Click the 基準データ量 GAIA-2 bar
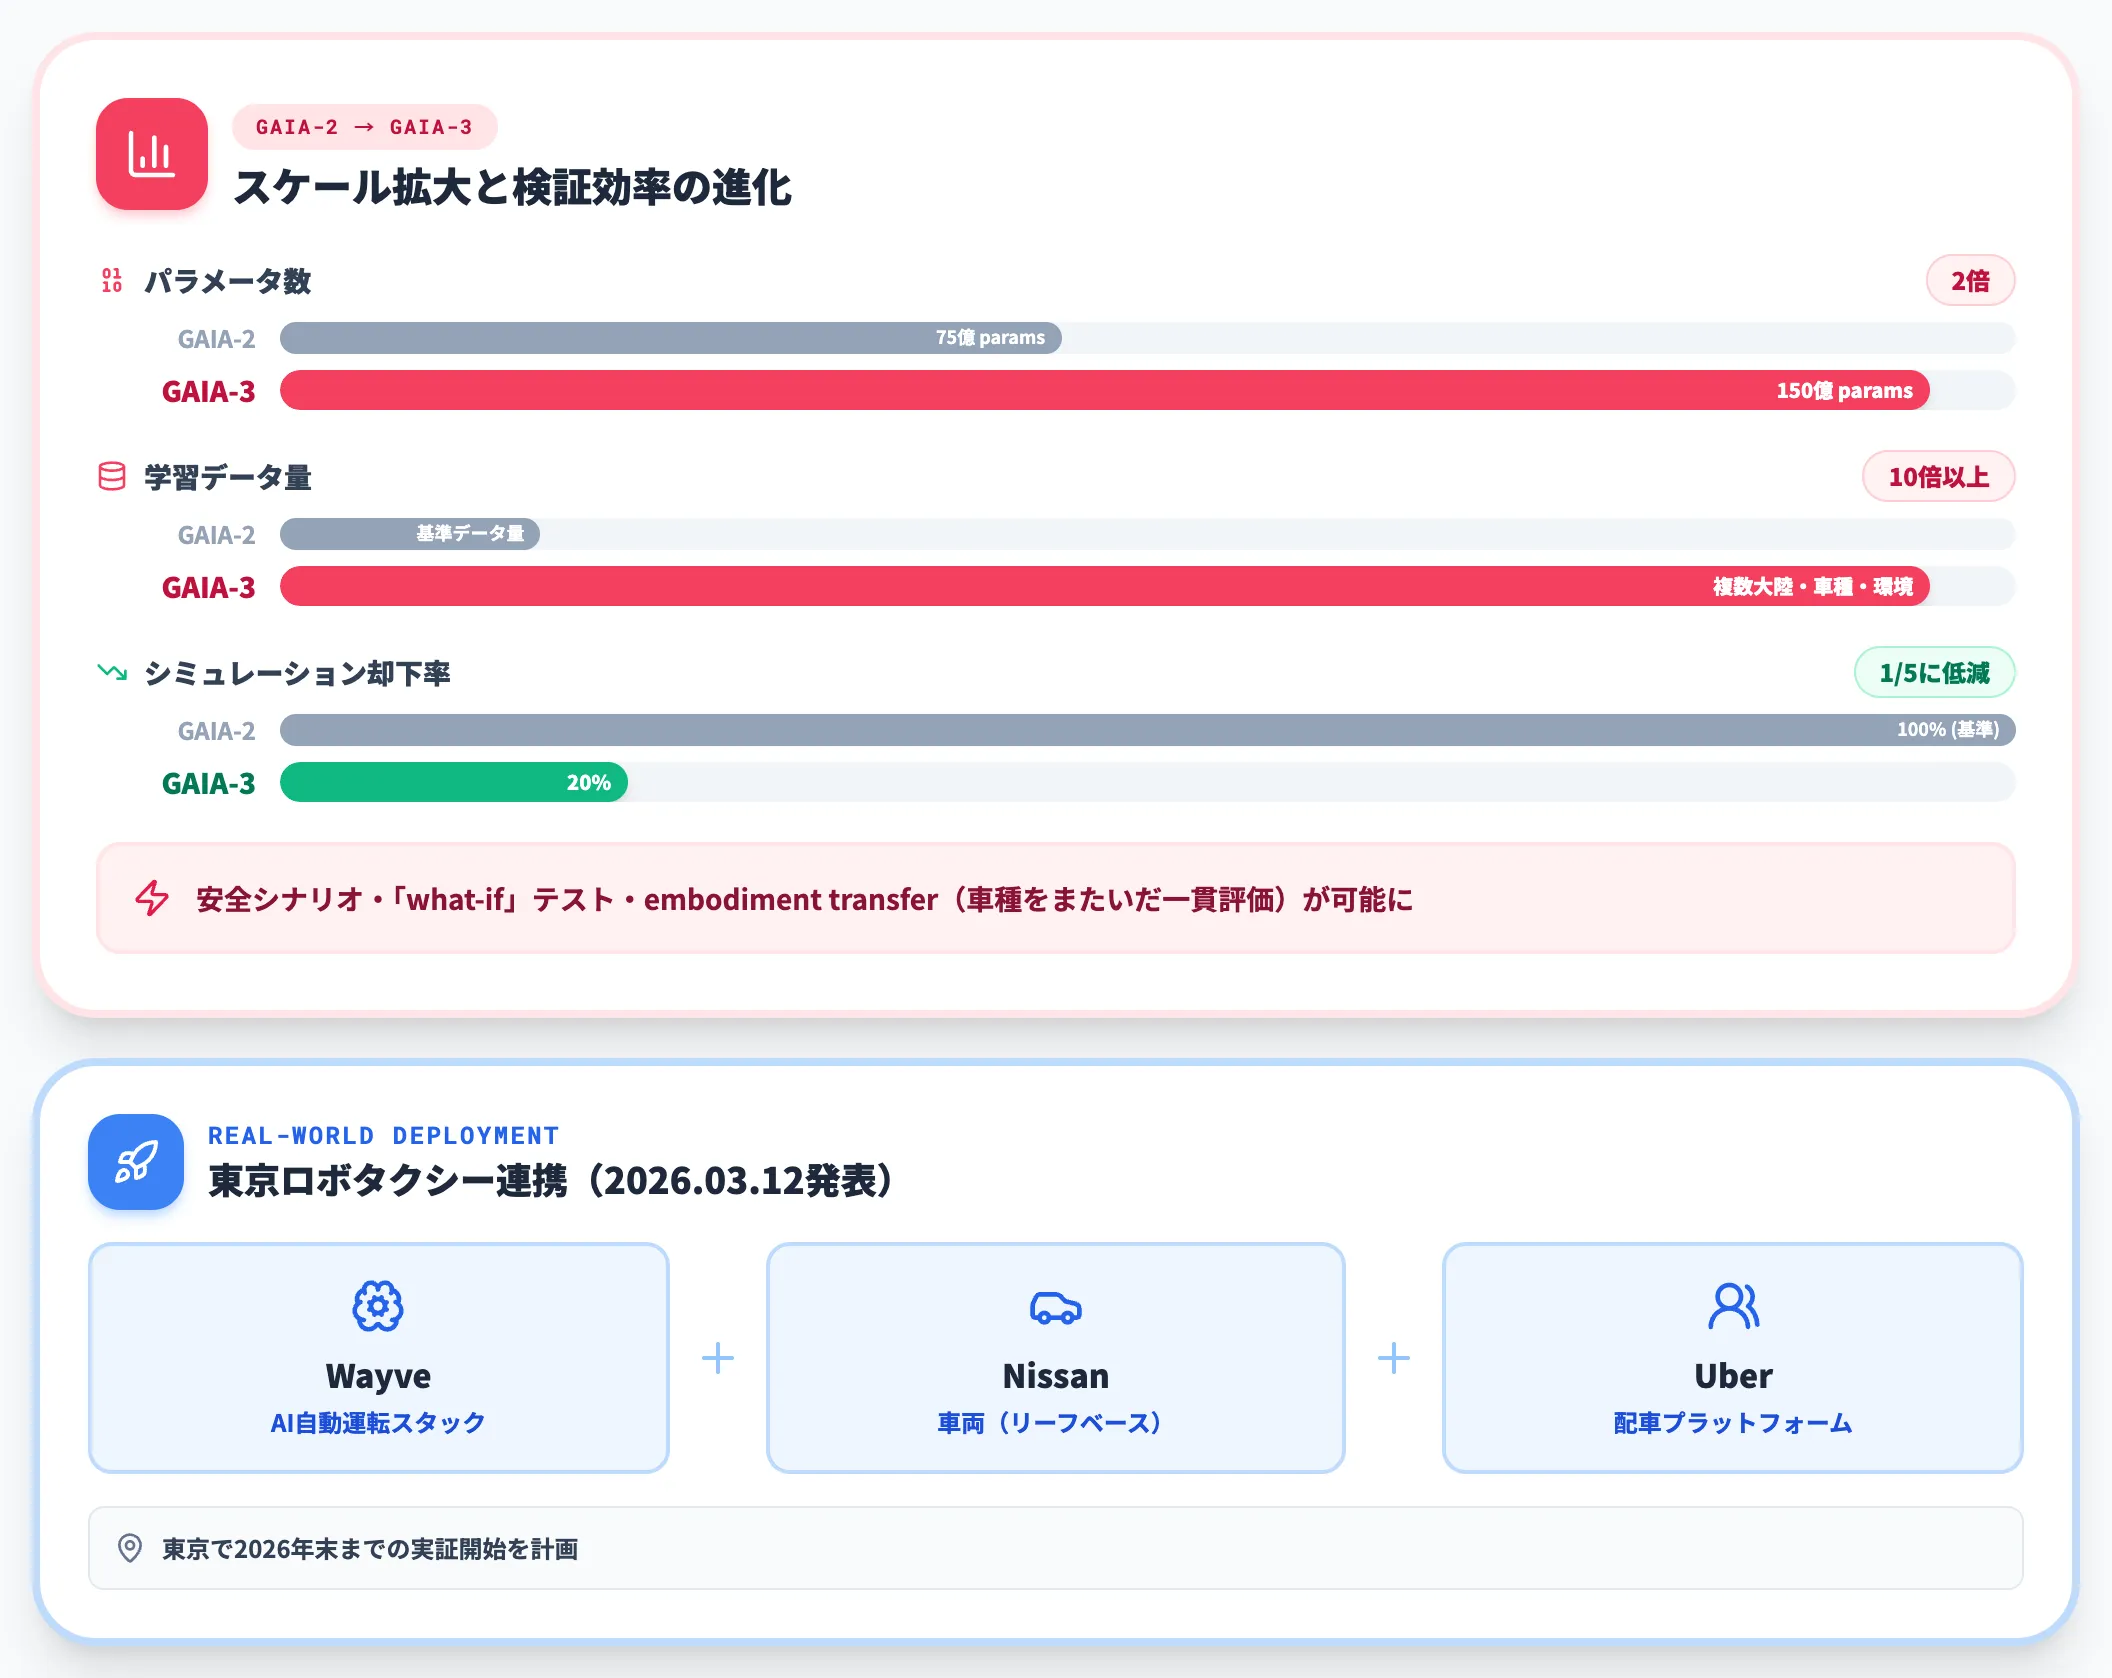The width and height of the screenshot is (2112, 1678). click(410, 534)
